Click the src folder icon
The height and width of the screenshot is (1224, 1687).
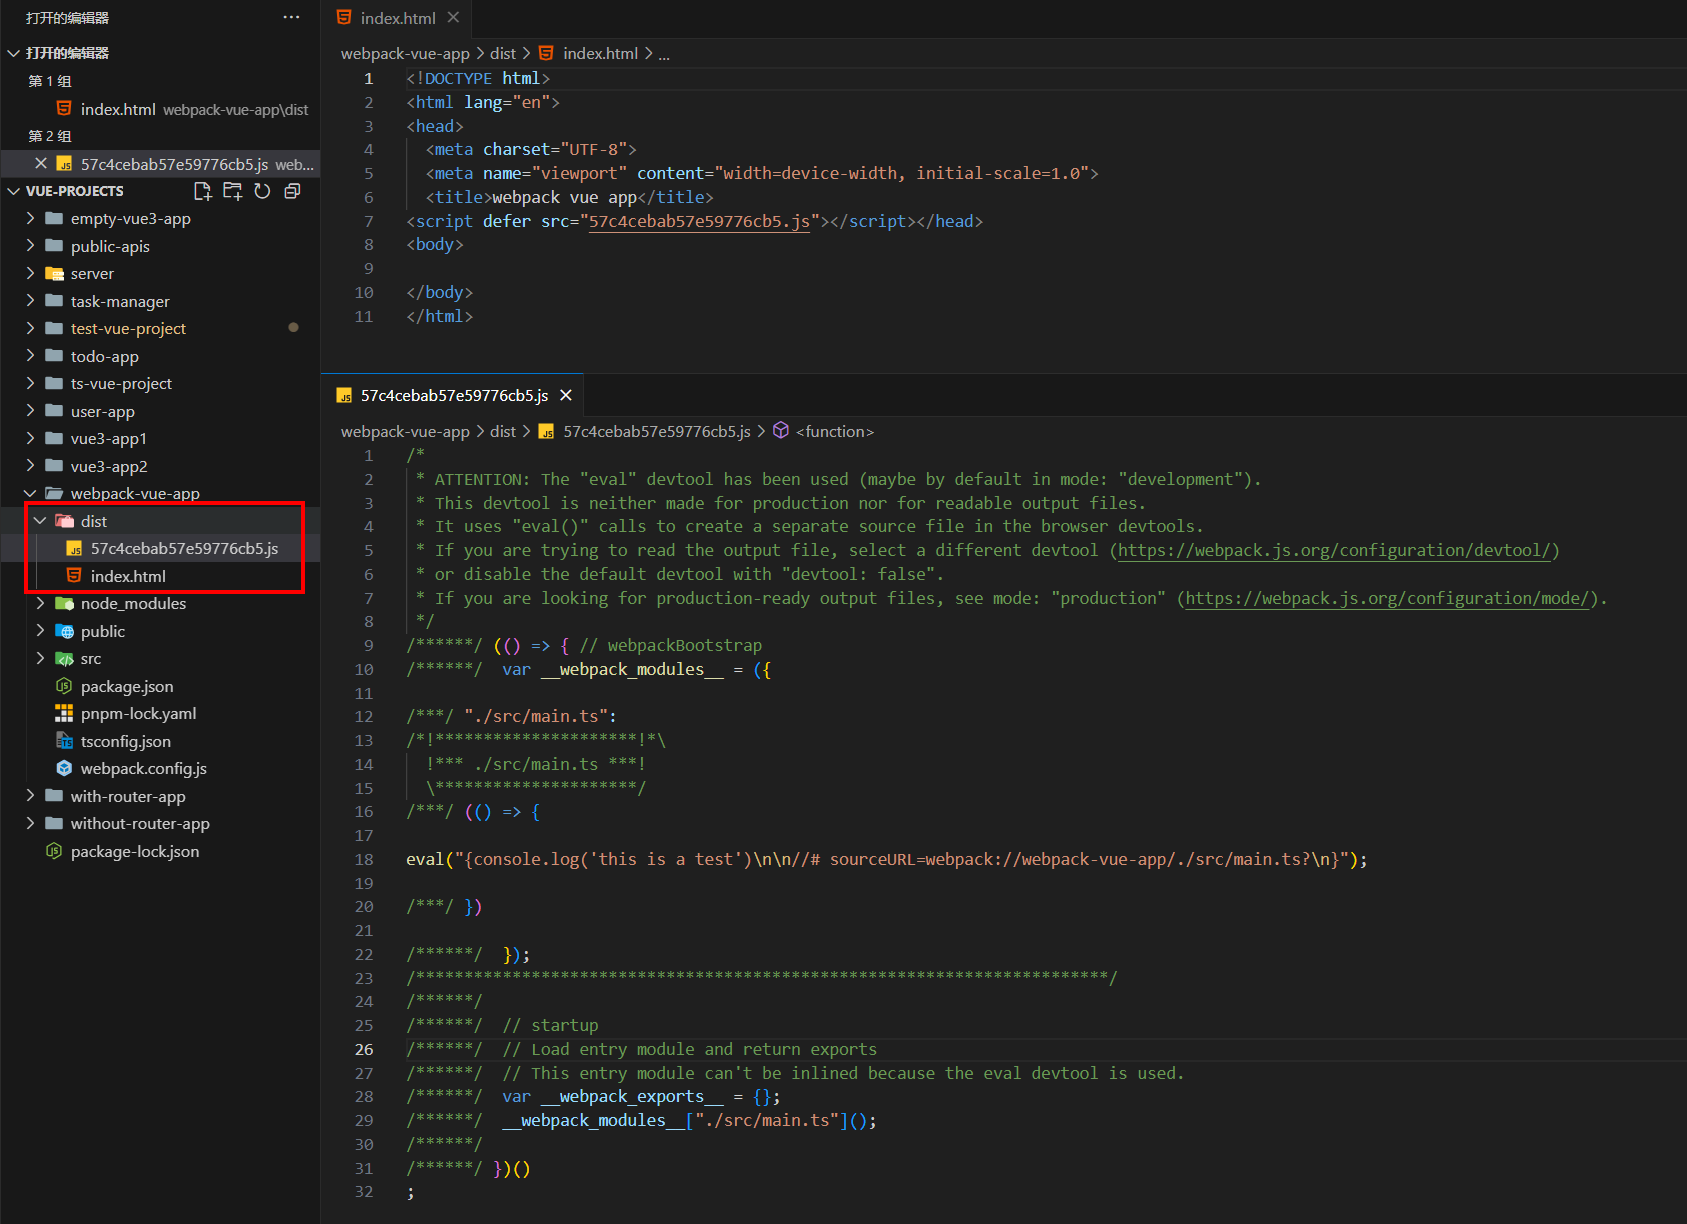pos(64,659)
